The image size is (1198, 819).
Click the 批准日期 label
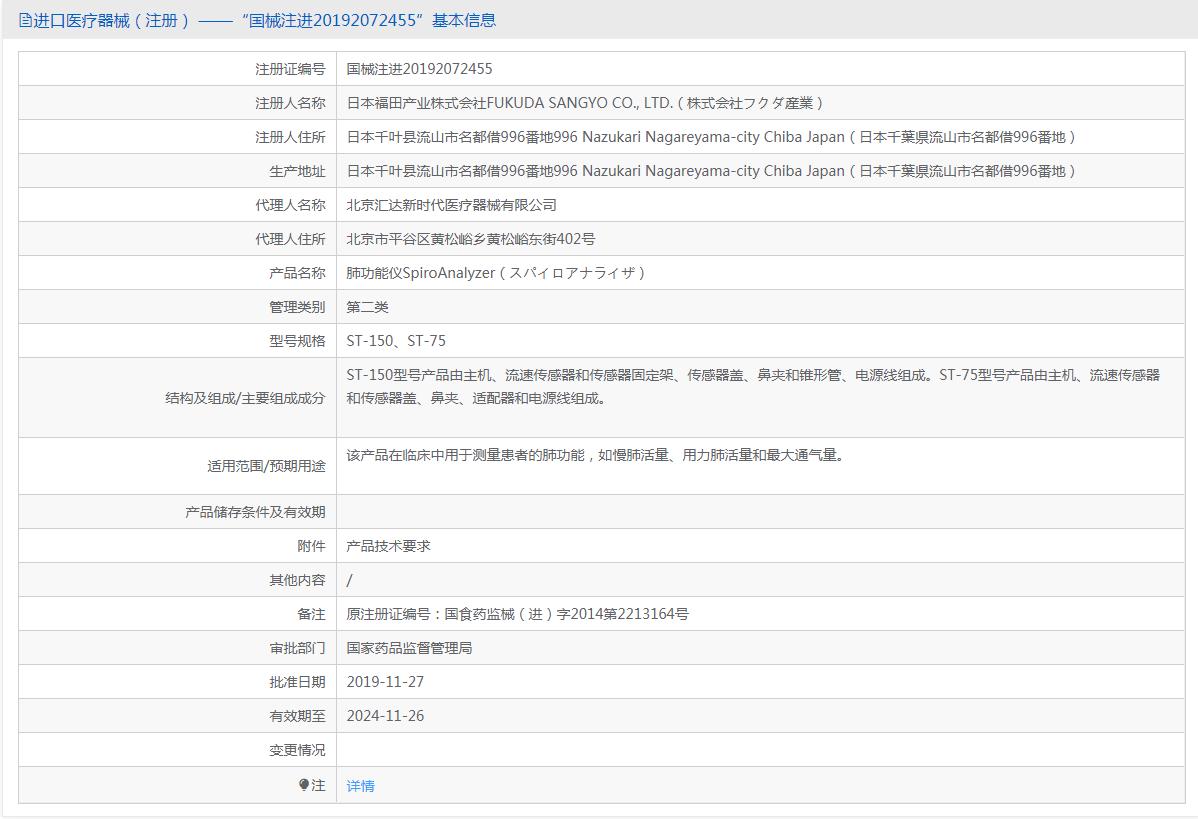pyautogui.click(x=296, y=682)
